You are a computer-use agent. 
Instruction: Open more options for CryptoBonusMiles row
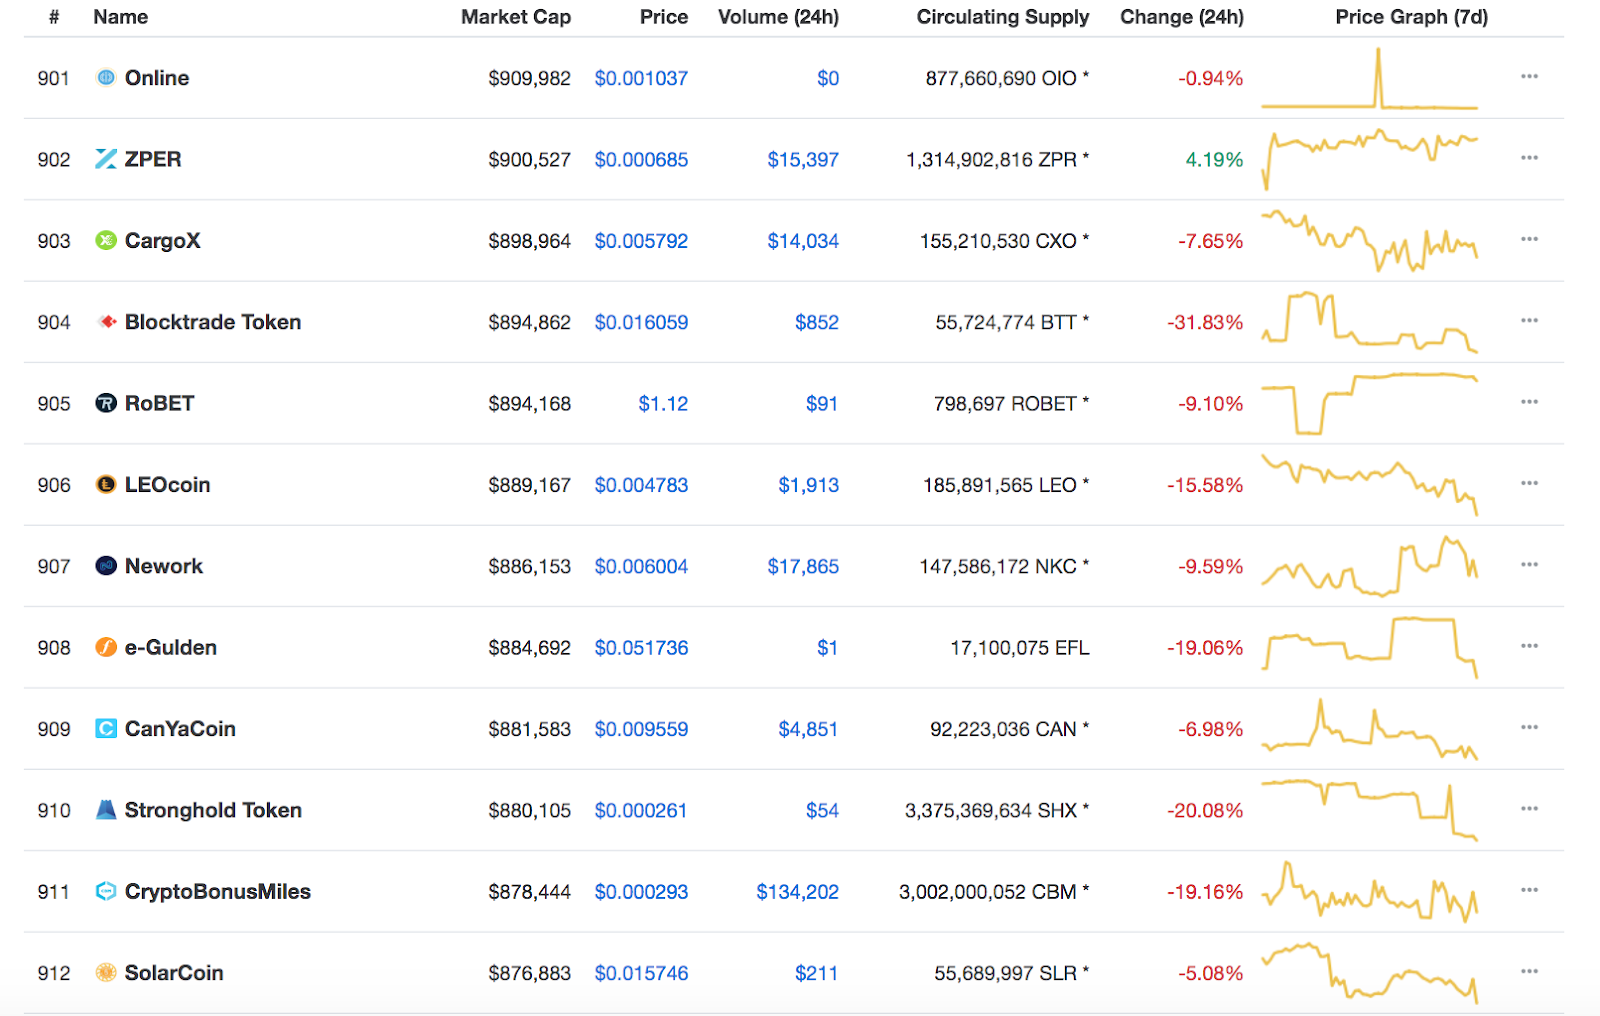coord(1529,890)
